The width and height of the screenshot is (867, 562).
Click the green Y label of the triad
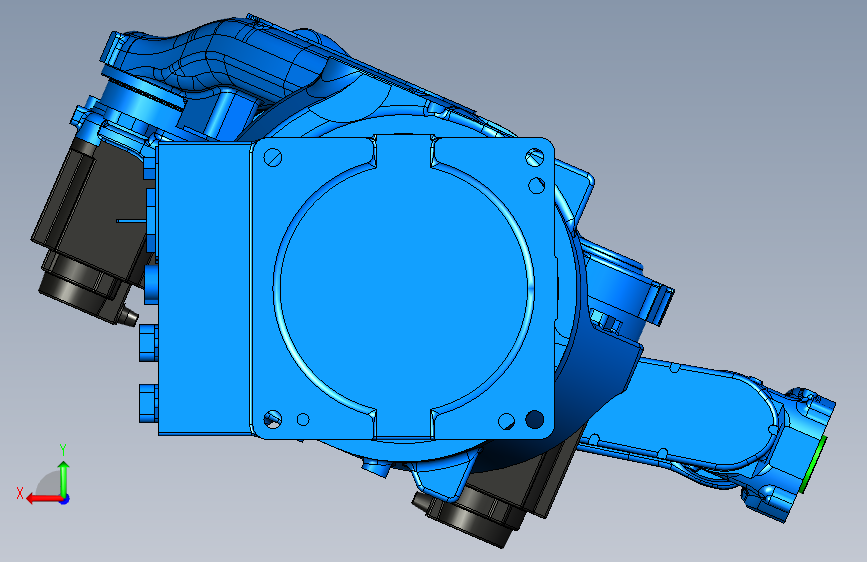63,450
